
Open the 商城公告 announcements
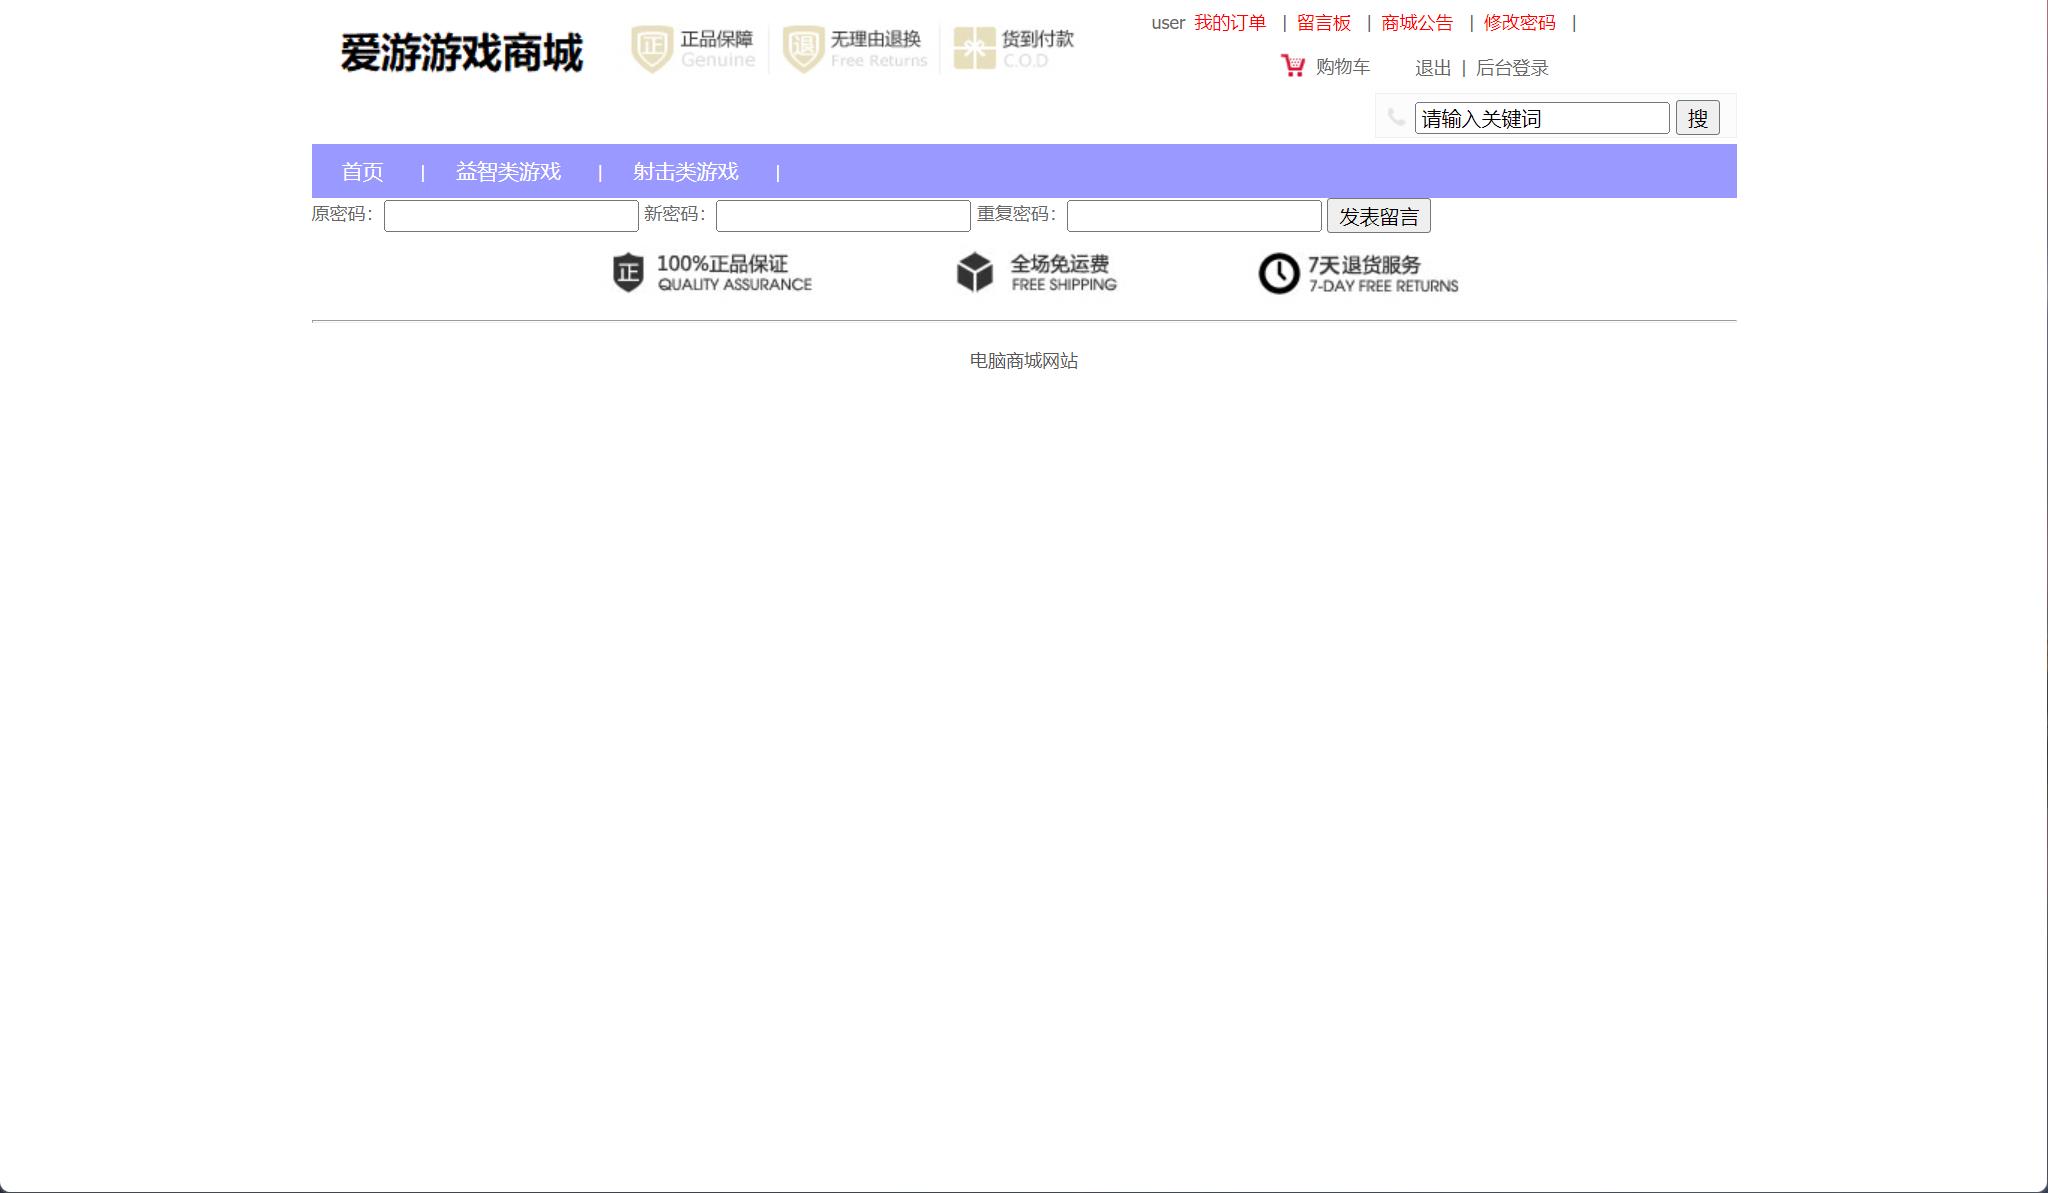1417,21
